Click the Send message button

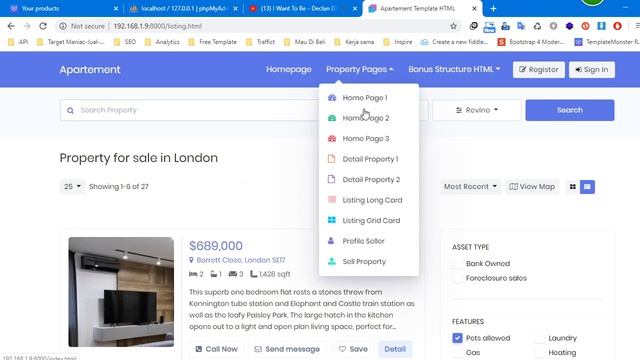(x=287, y=349)
